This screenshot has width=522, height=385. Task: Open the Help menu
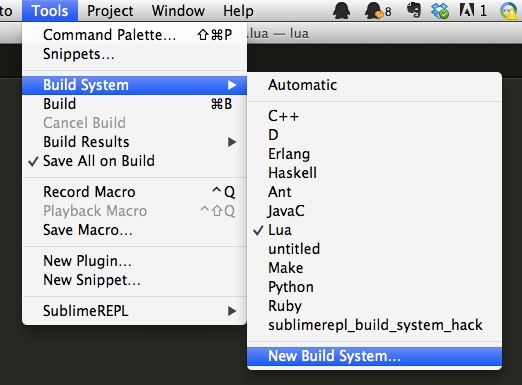[x=238, y=11]
